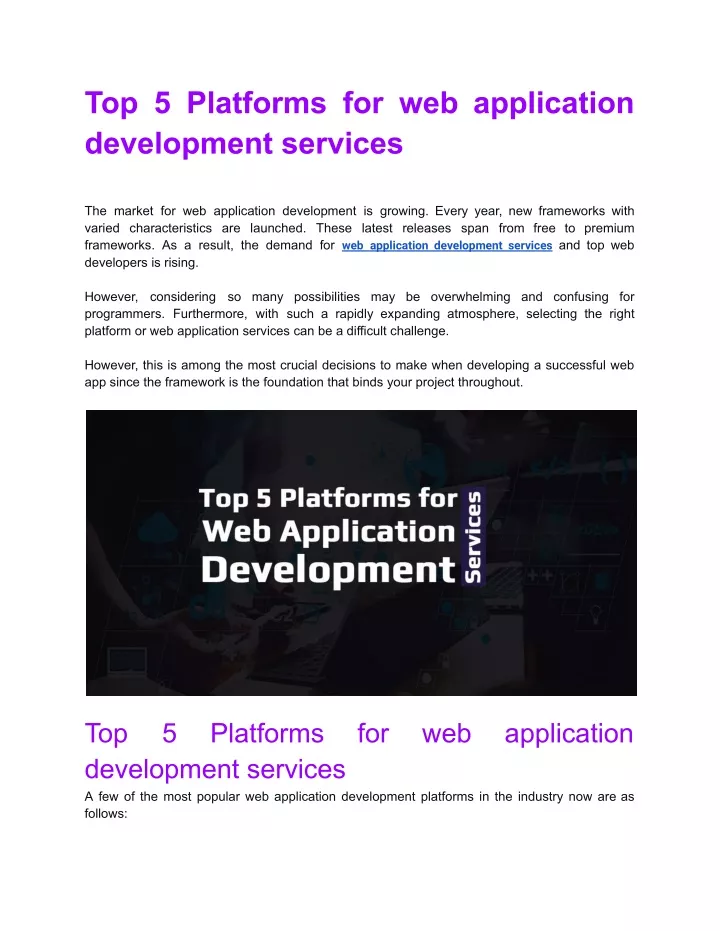Click the banner image of Top 5 Platforms
The image size is (720, 931).
(x=361, y=553)
